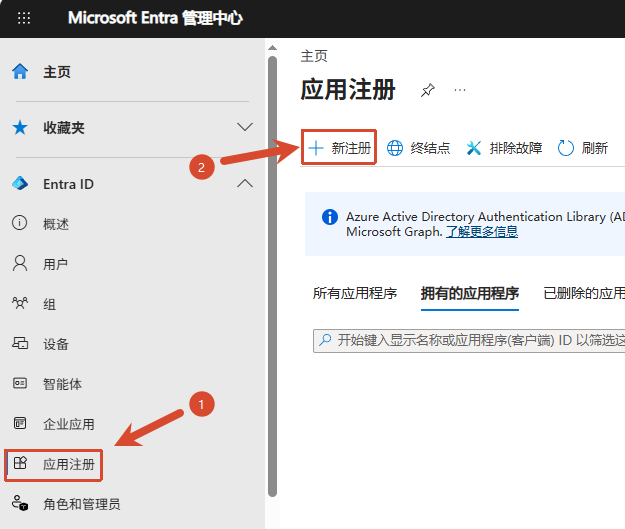Switch to the 拥有的应用程序 tab
Screen dimensions: 625x529
point(470,293)
